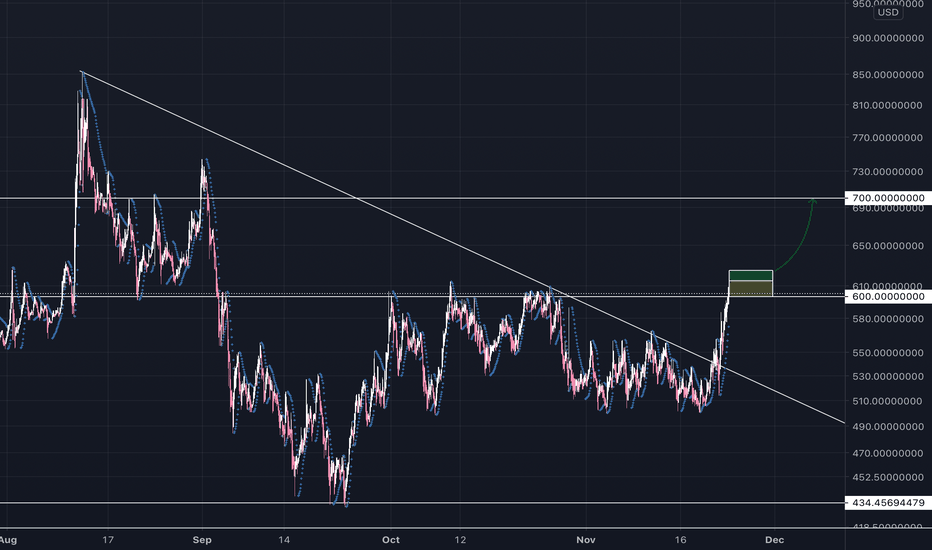Open the USD currency selector
The image size is (932, 550).
click(x=888, y=12)
